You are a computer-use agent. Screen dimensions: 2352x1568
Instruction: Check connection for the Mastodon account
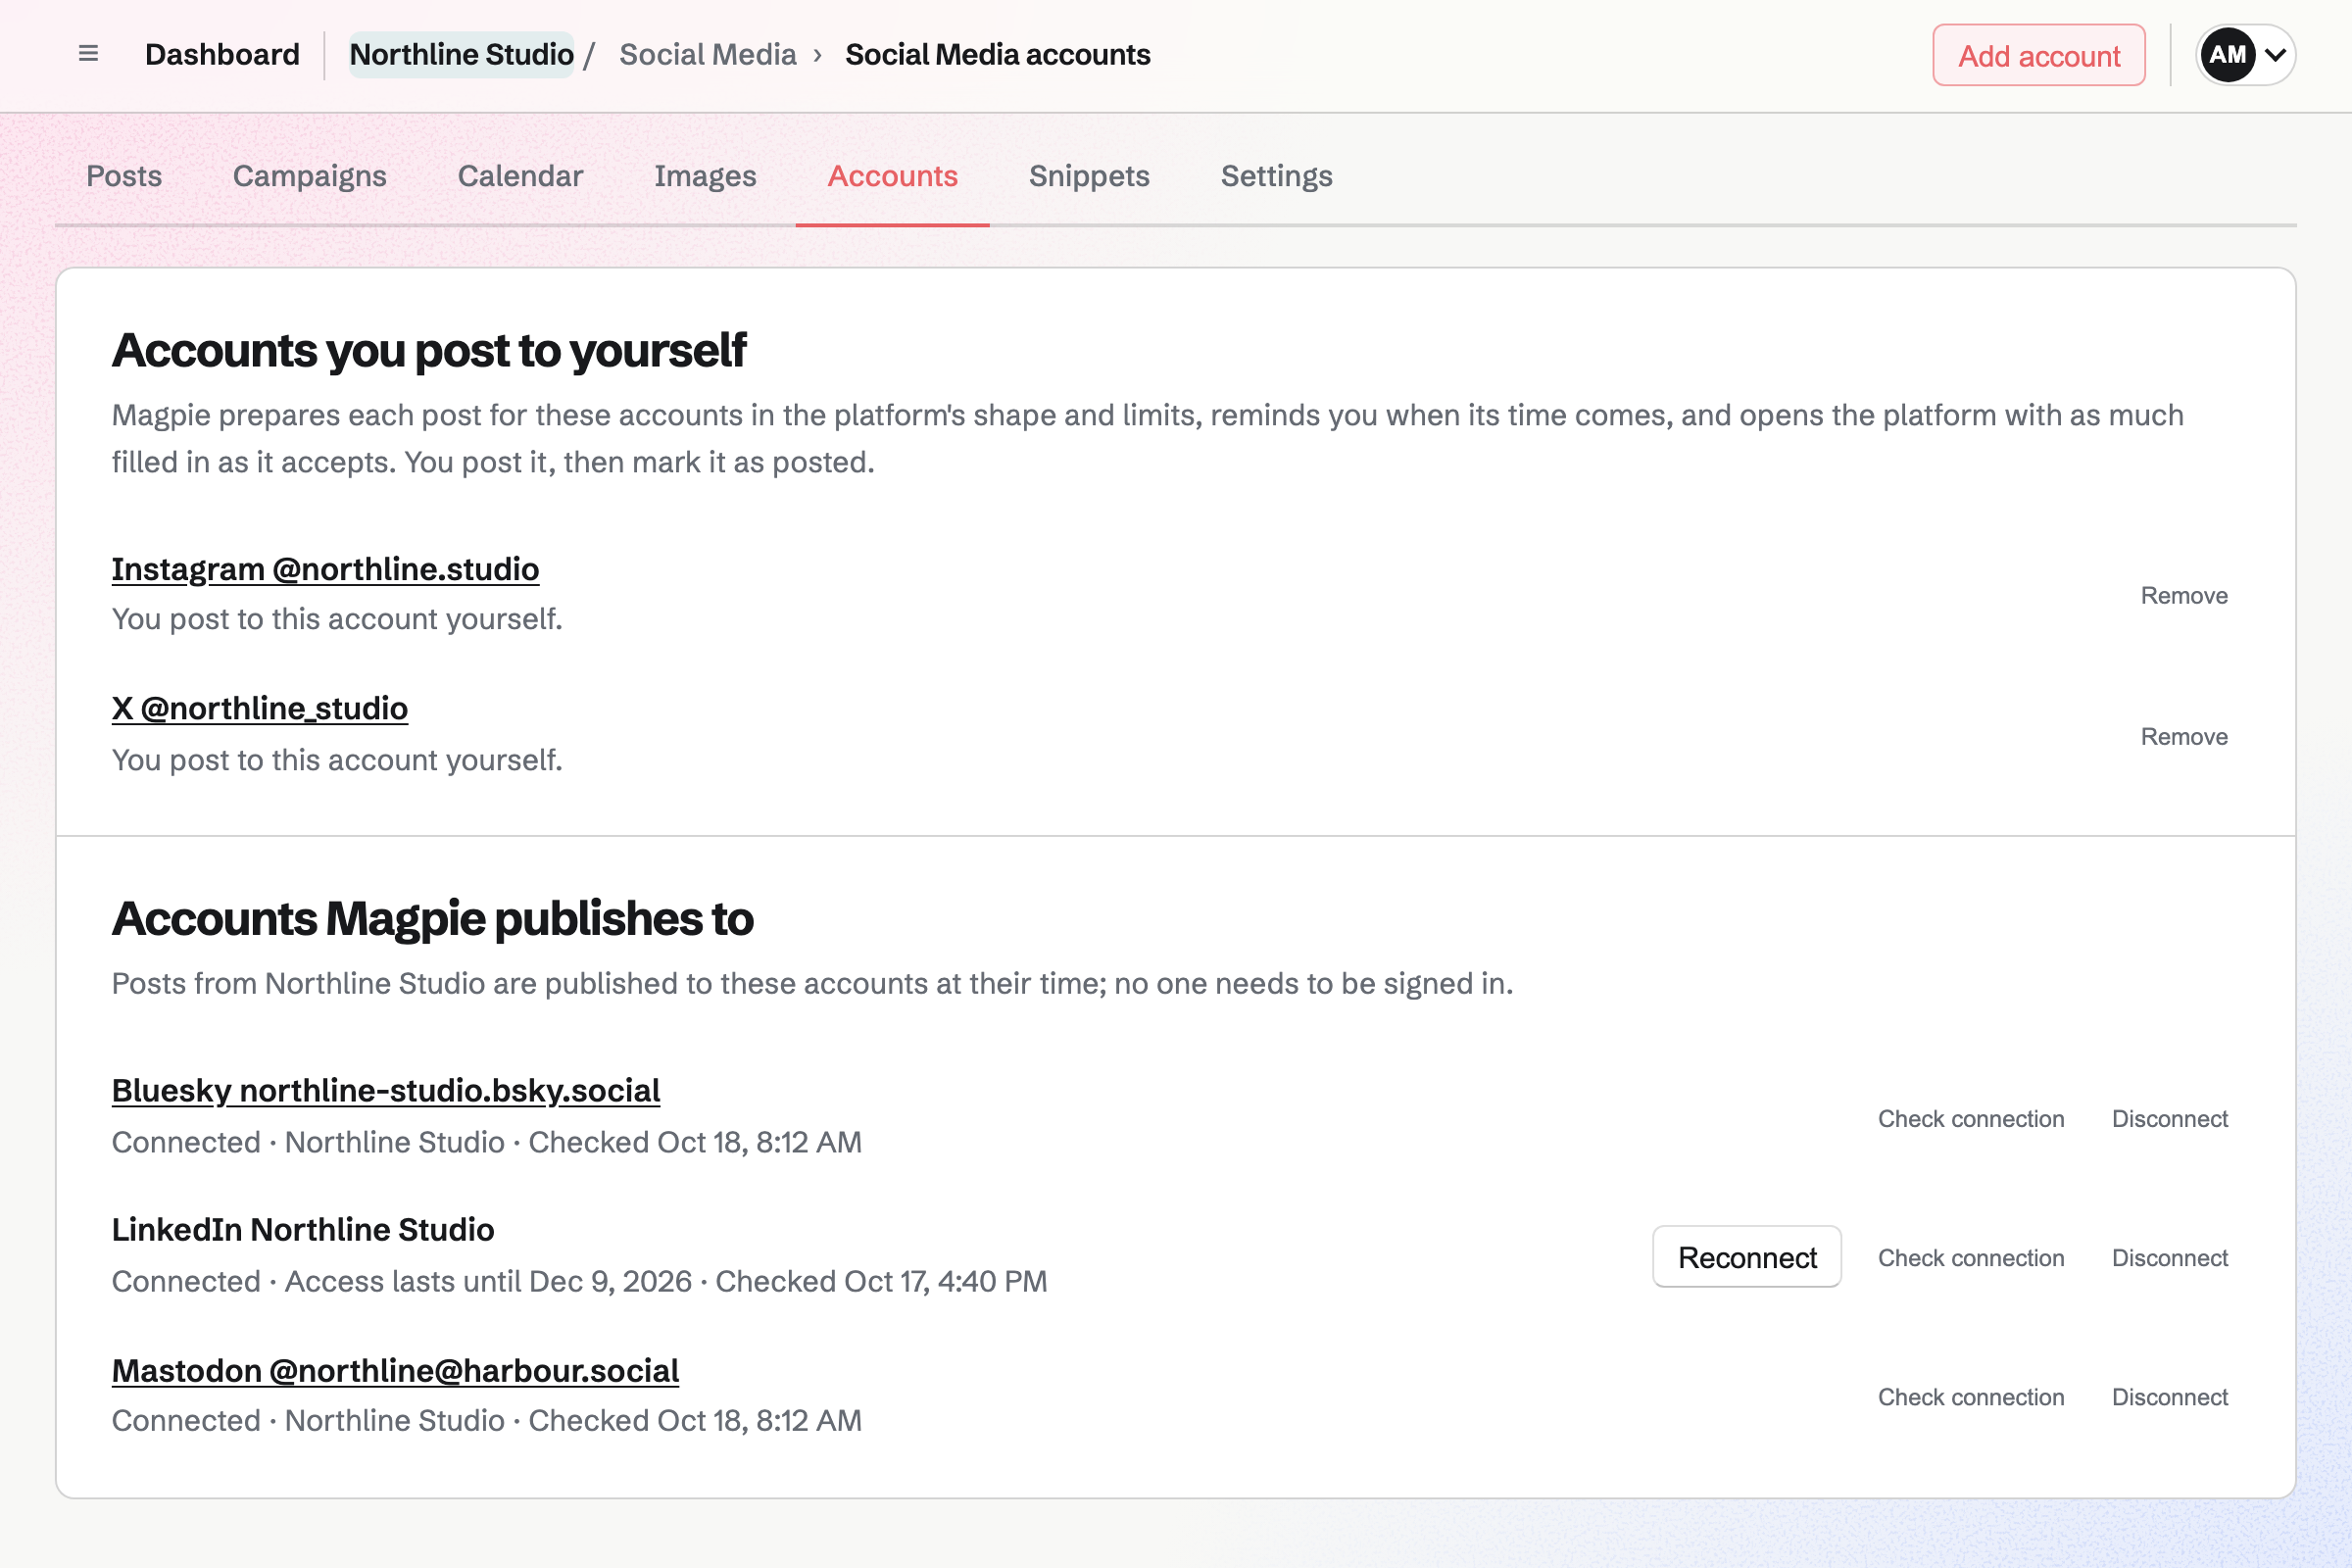pos(1970,1397)
